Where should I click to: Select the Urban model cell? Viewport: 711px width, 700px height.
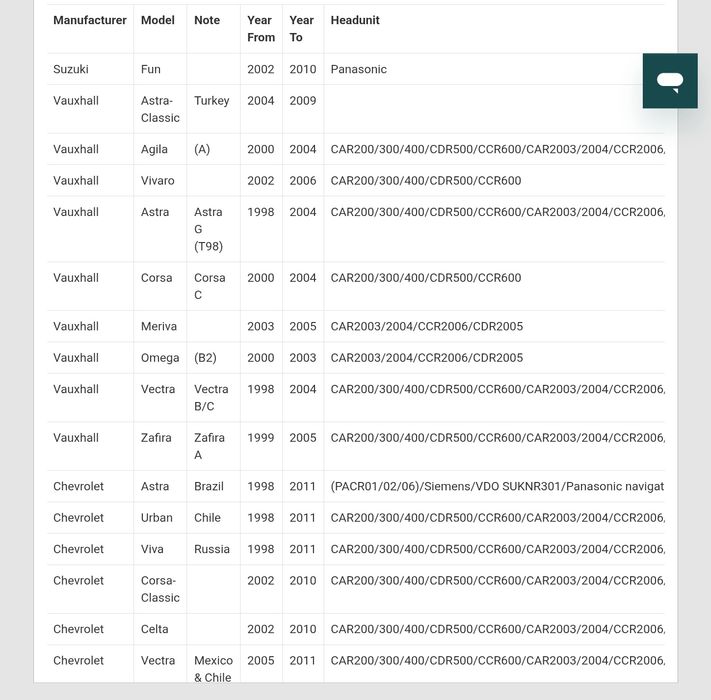click(x=157, y=518)
